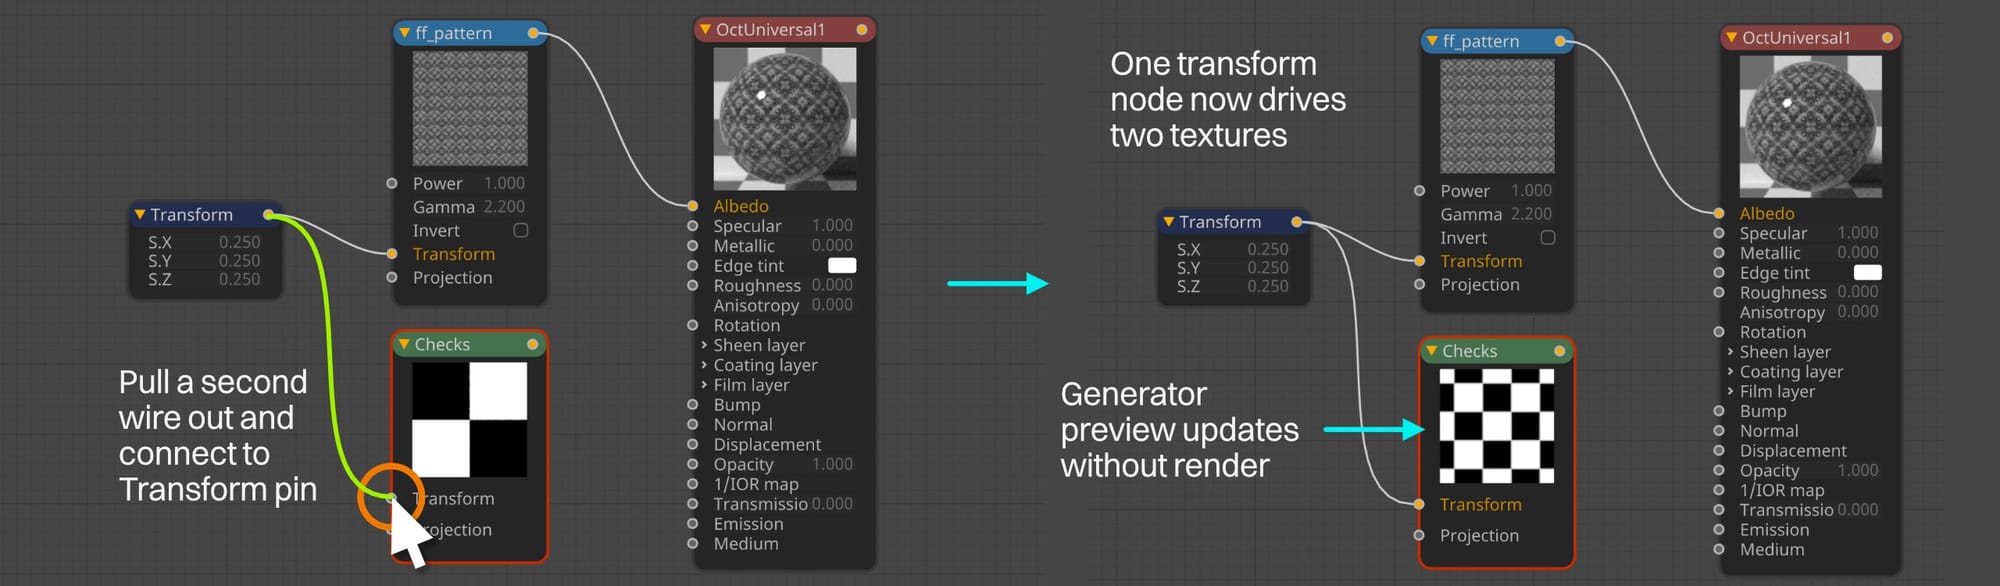Screen dimensions: 2000x586
Task: Collapse the Checks node in the right graph
Action: (1432, 351)
